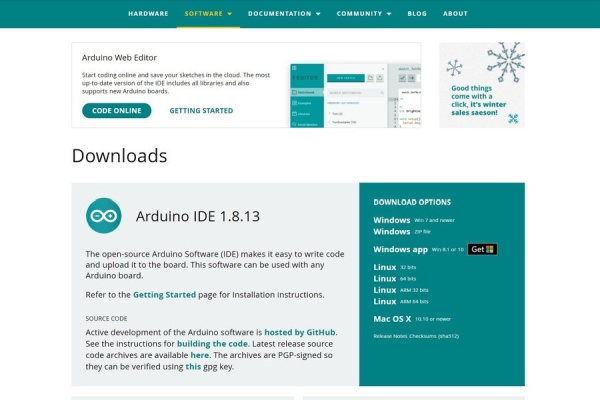600x400 pixels.
Task: Follow the Getting Started installation link in the description
Action: [164, 295]
